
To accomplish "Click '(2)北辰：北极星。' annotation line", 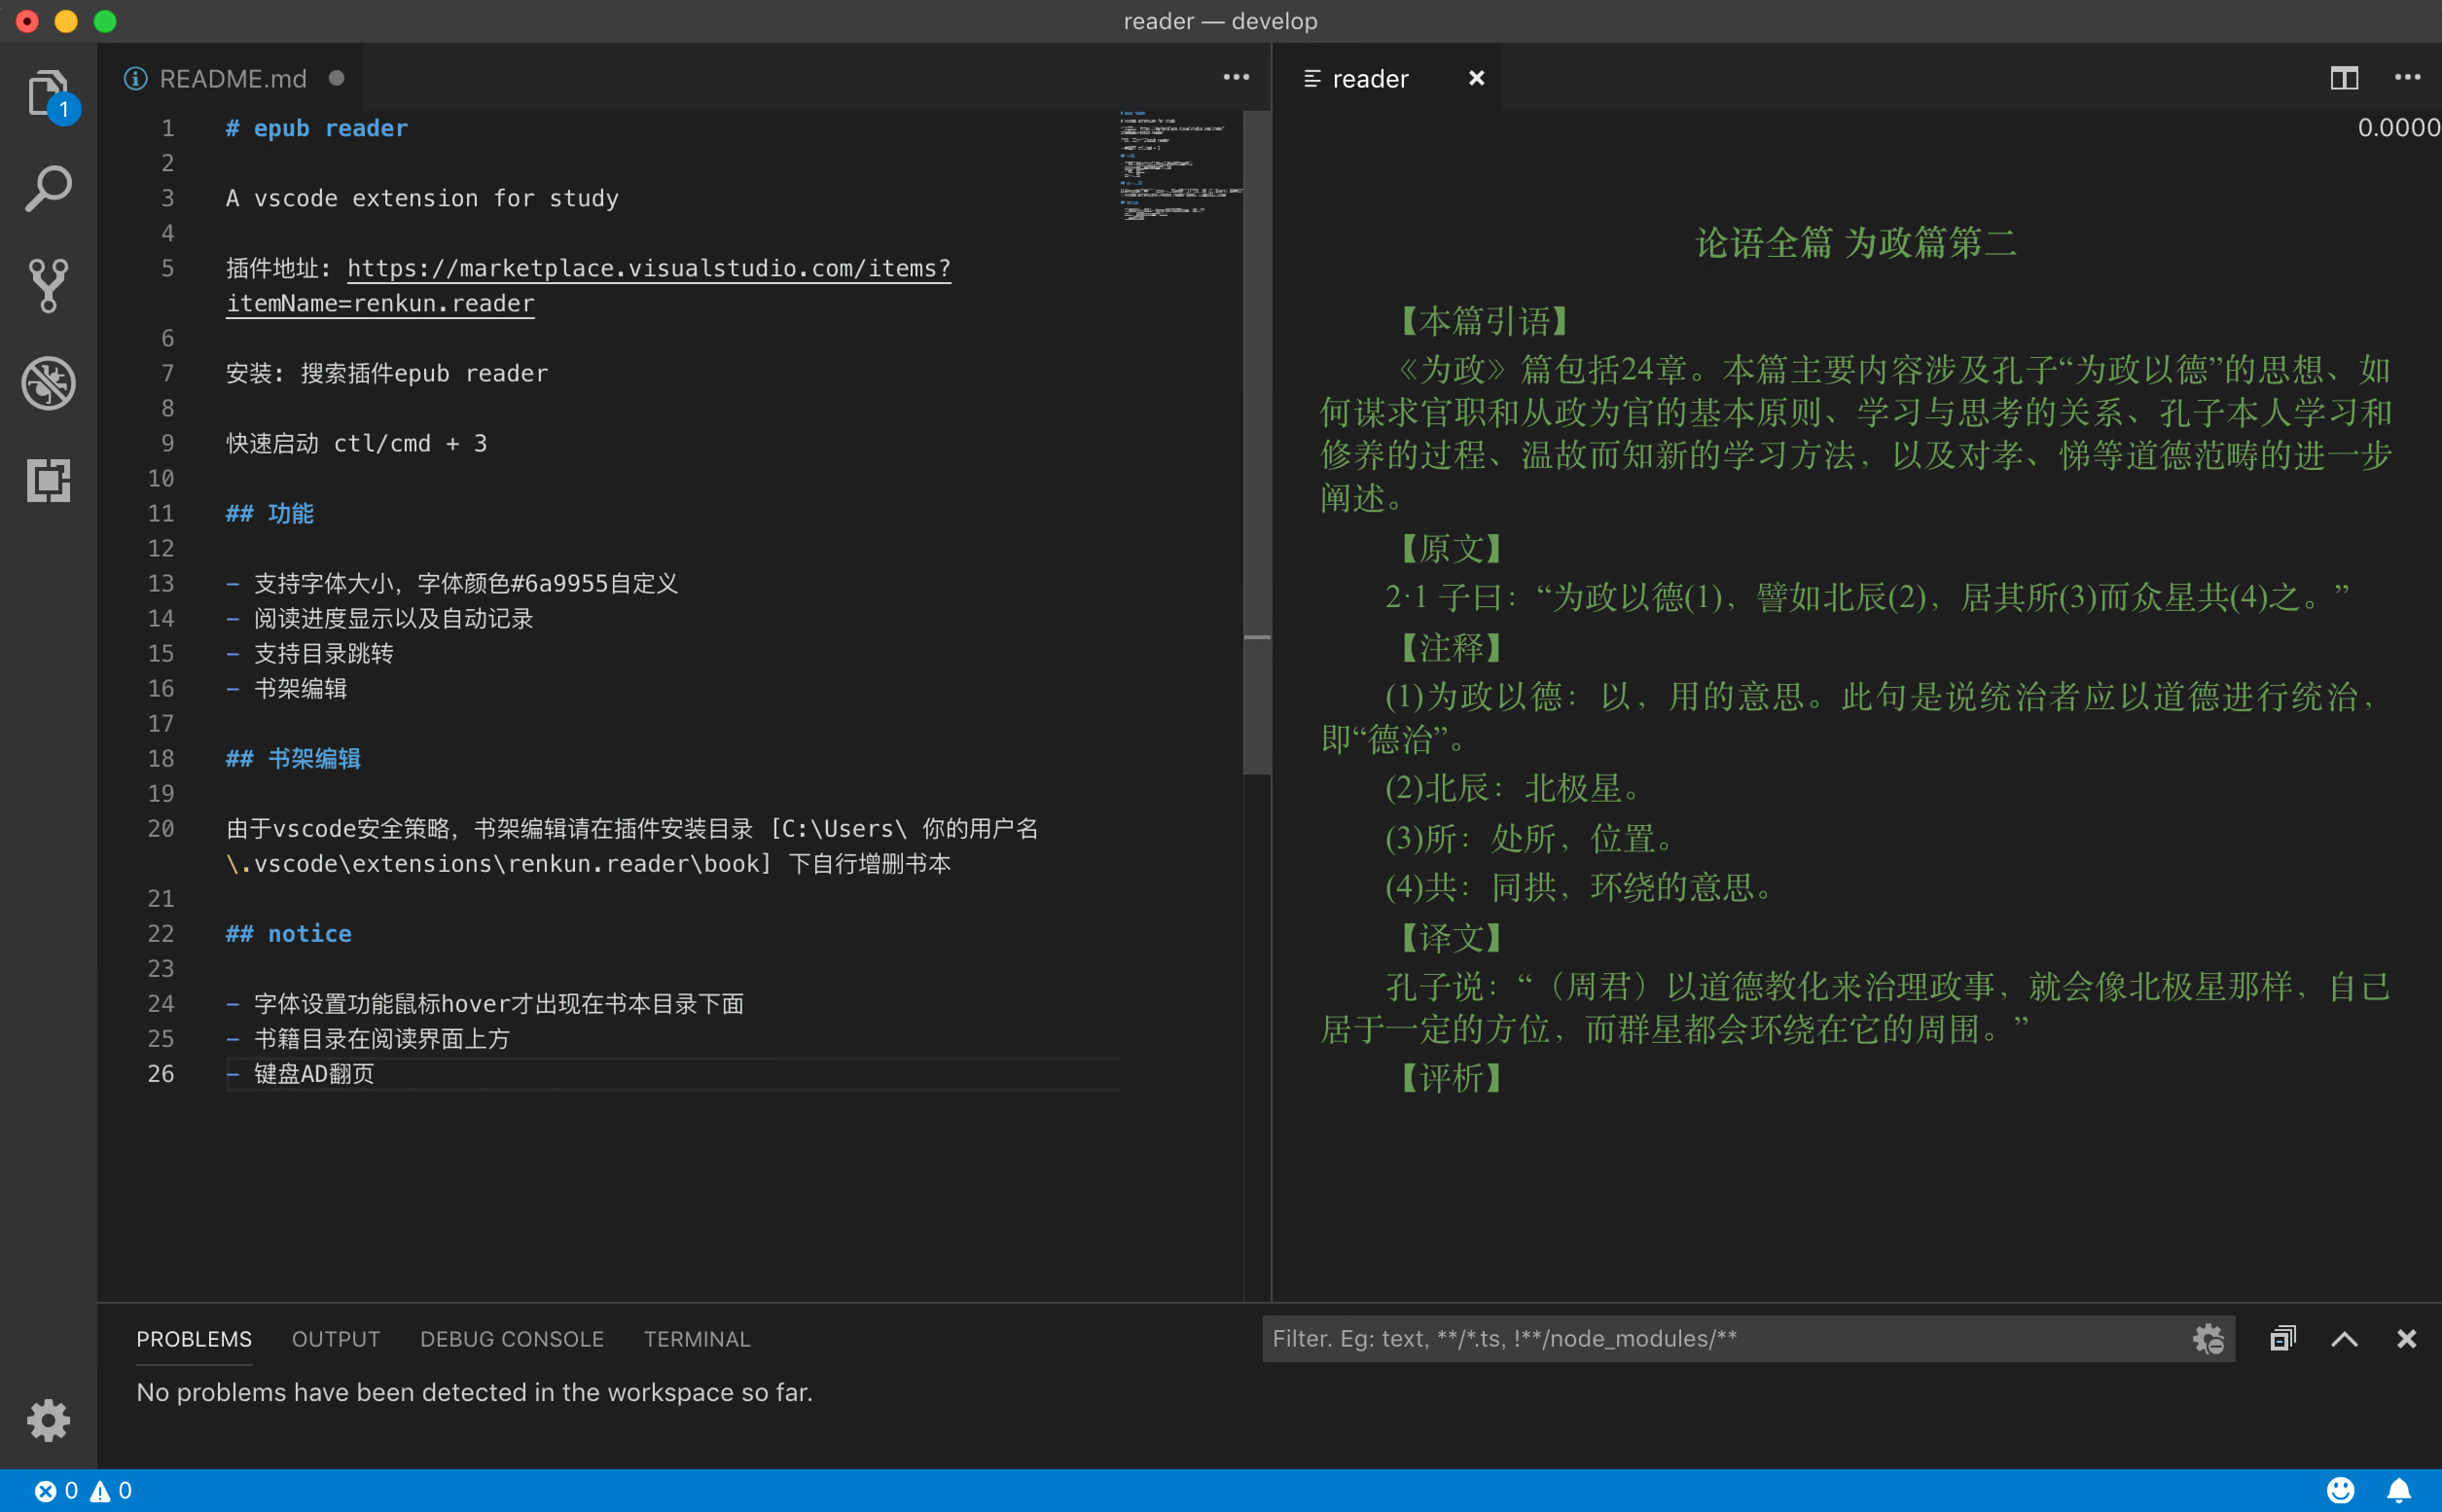I will pos(1515,788).
